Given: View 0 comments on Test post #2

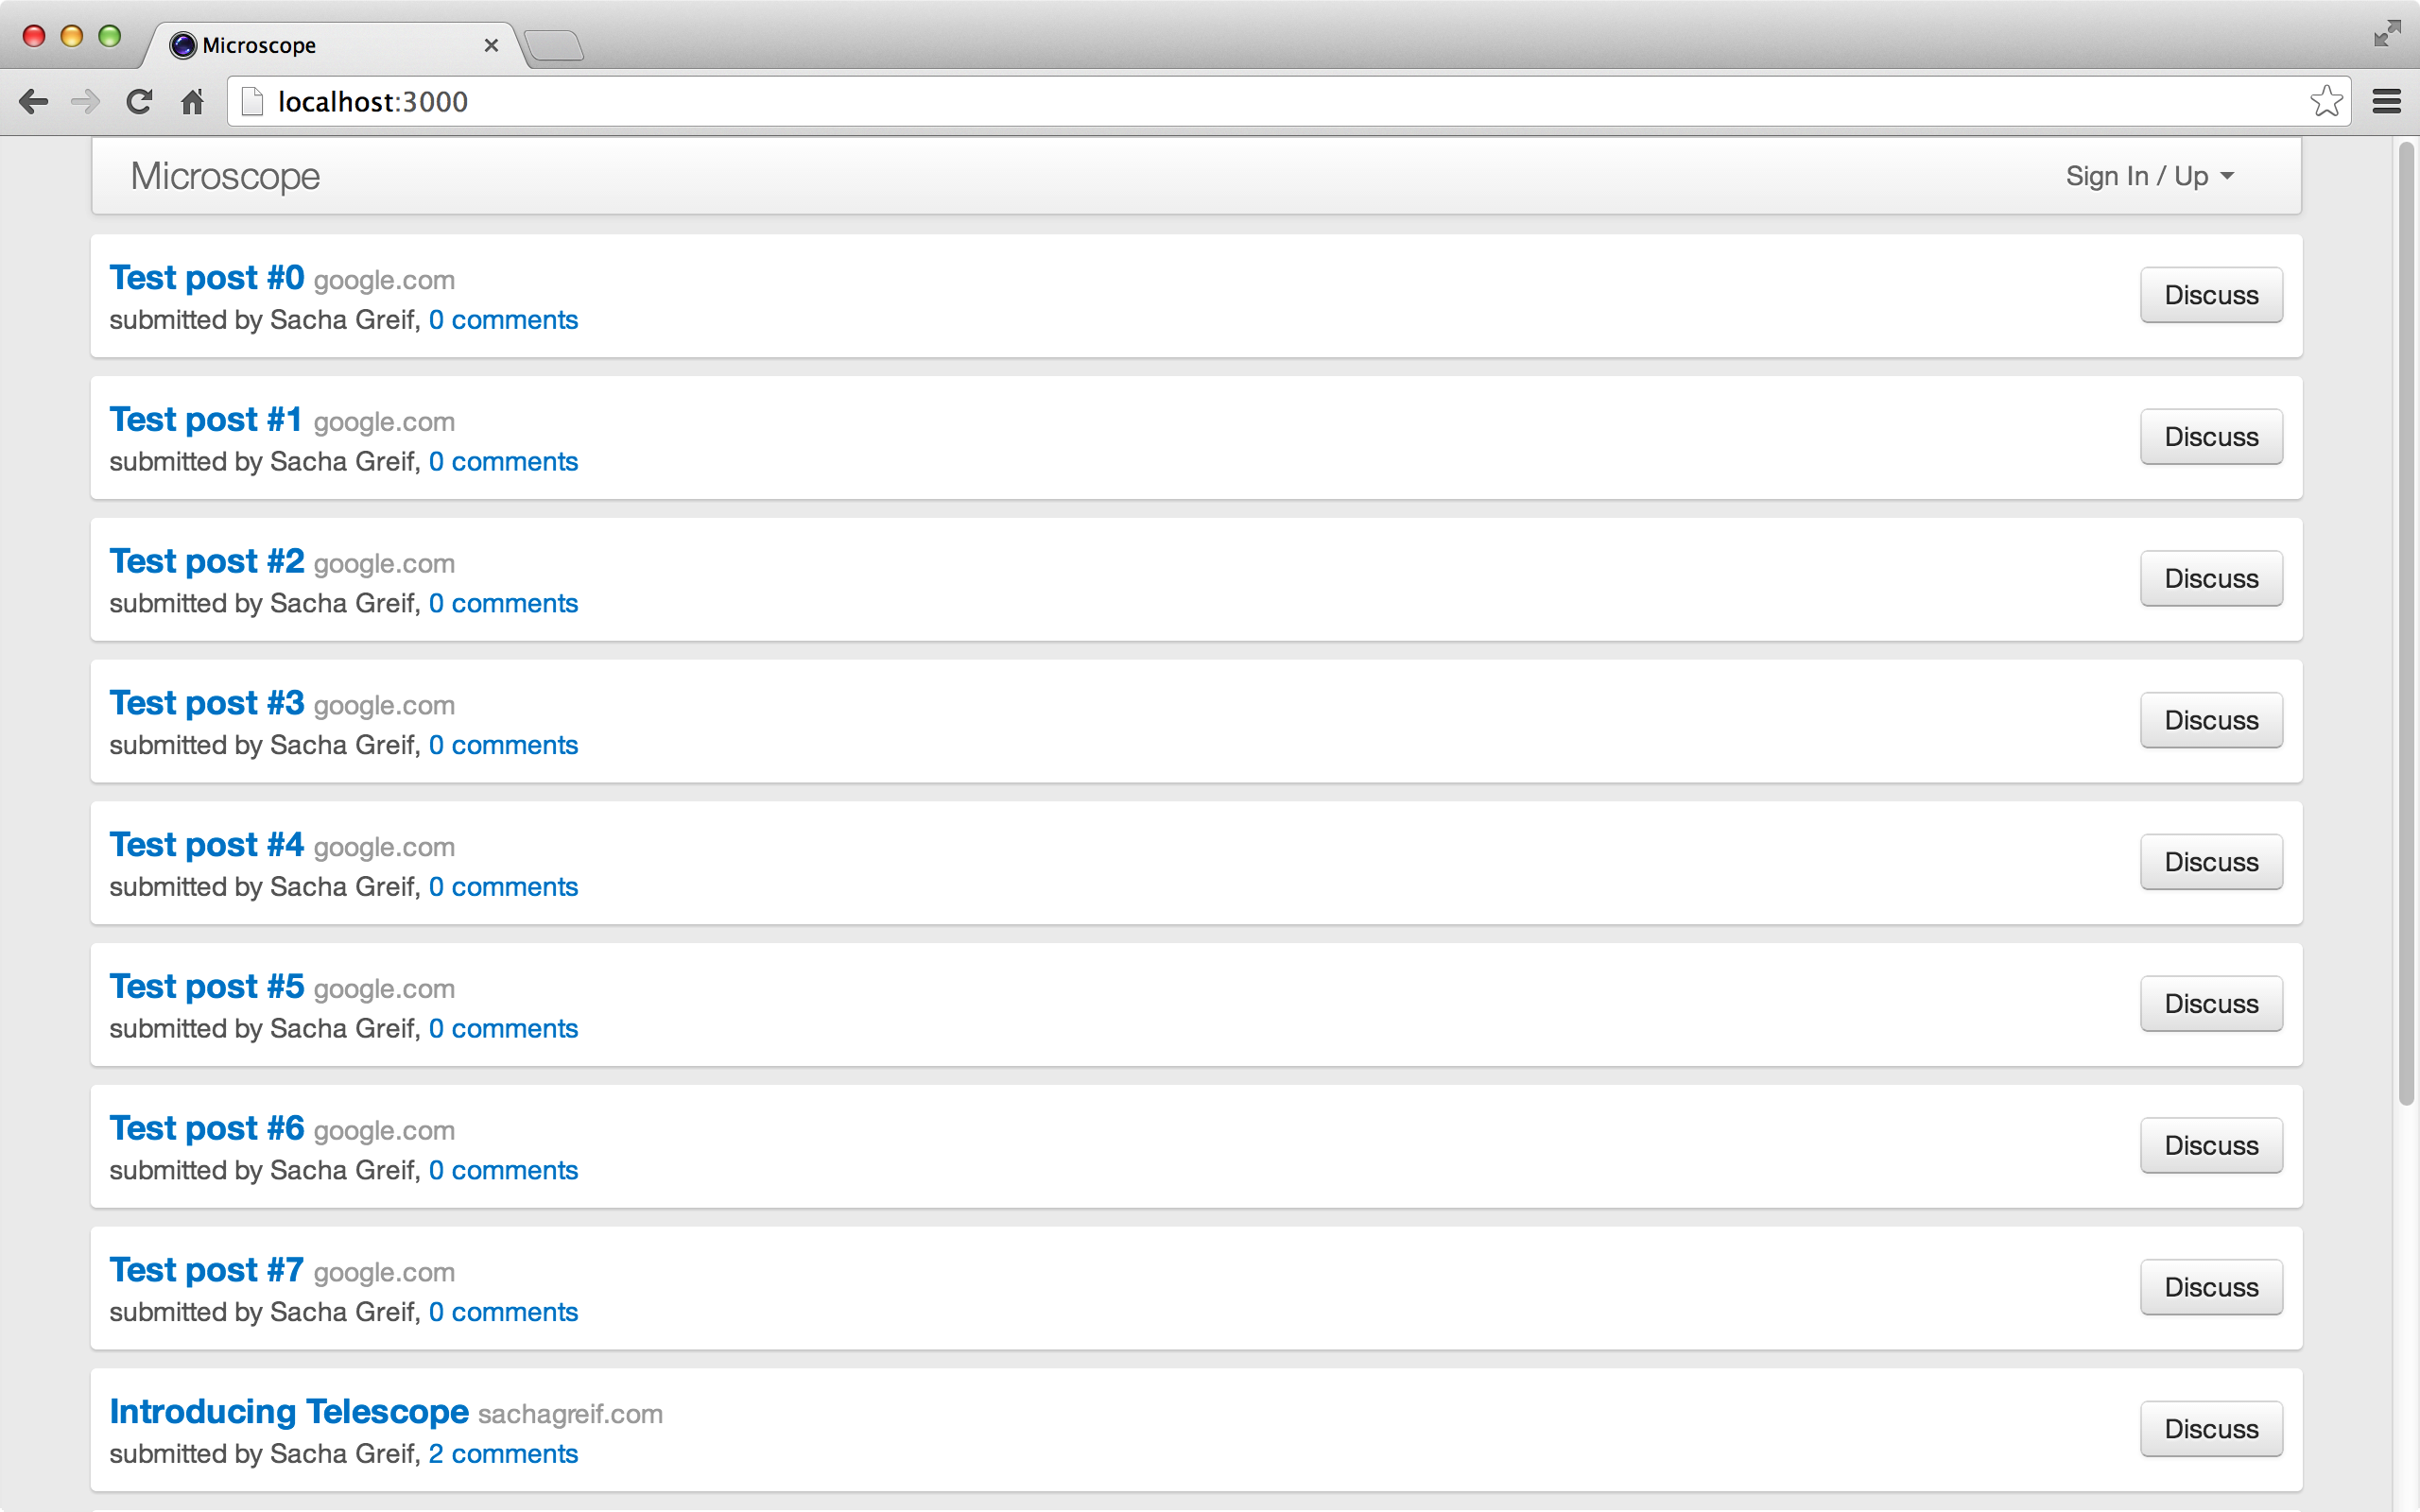Looking at the screenshot, I should [x=503, y=604].
